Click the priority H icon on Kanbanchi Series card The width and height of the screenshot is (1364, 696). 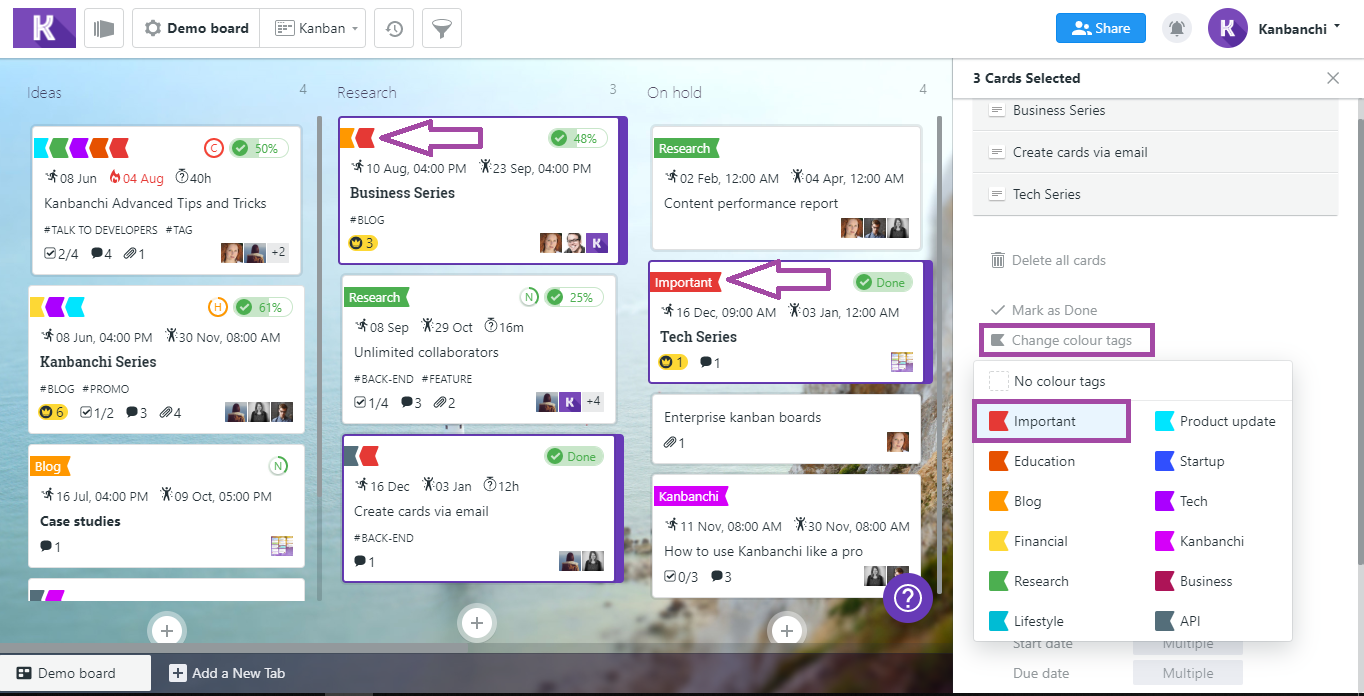point(217,307)
